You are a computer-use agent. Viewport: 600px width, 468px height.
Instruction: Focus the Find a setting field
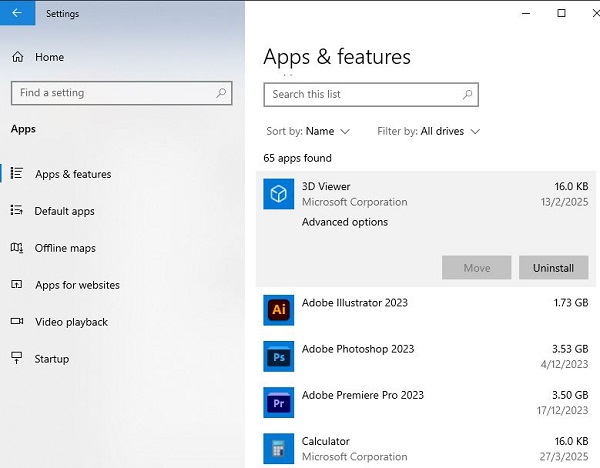(122, 93)
